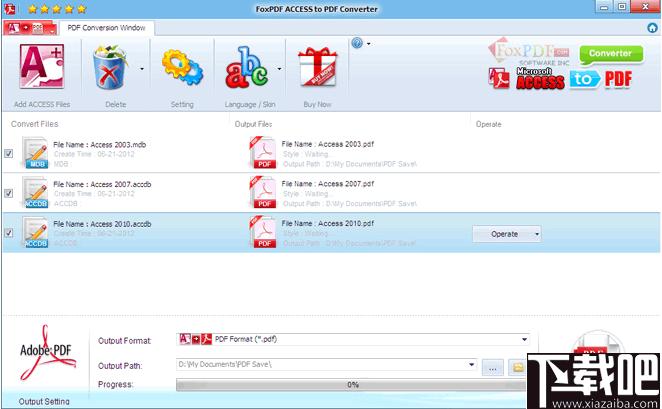Click the Output Files column header
This screenshot has height=409, width=662.
(x=253, y=124)
